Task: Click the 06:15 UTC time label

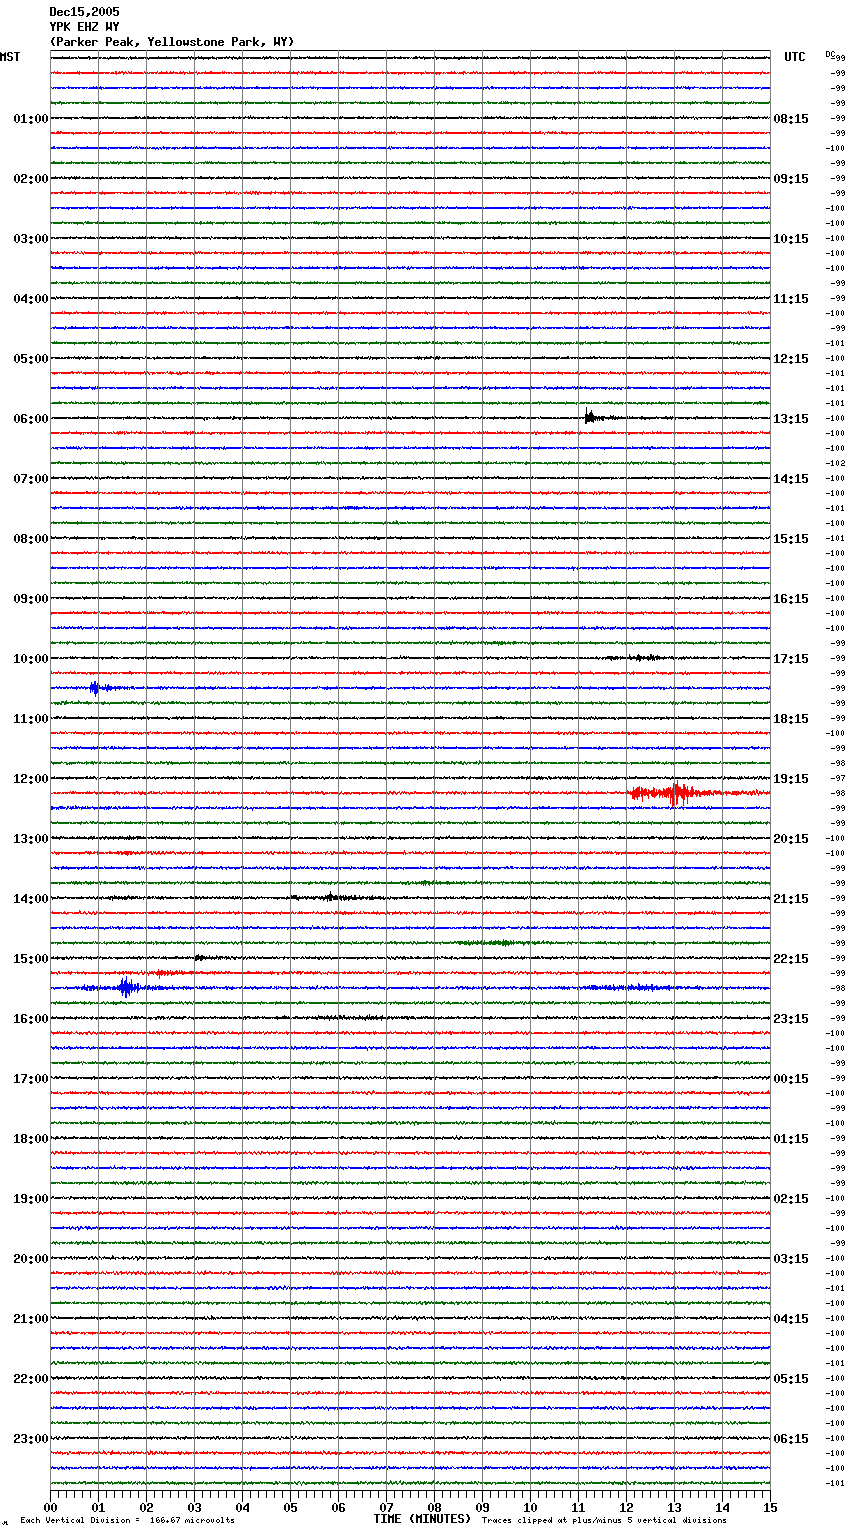Action: click(x=791, y=1439)
